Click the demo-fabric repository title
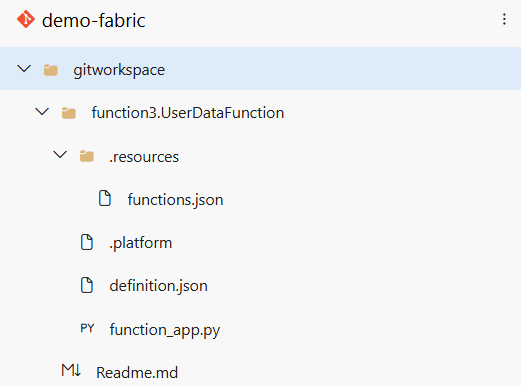Screen dimensions: 521x386 94,20
